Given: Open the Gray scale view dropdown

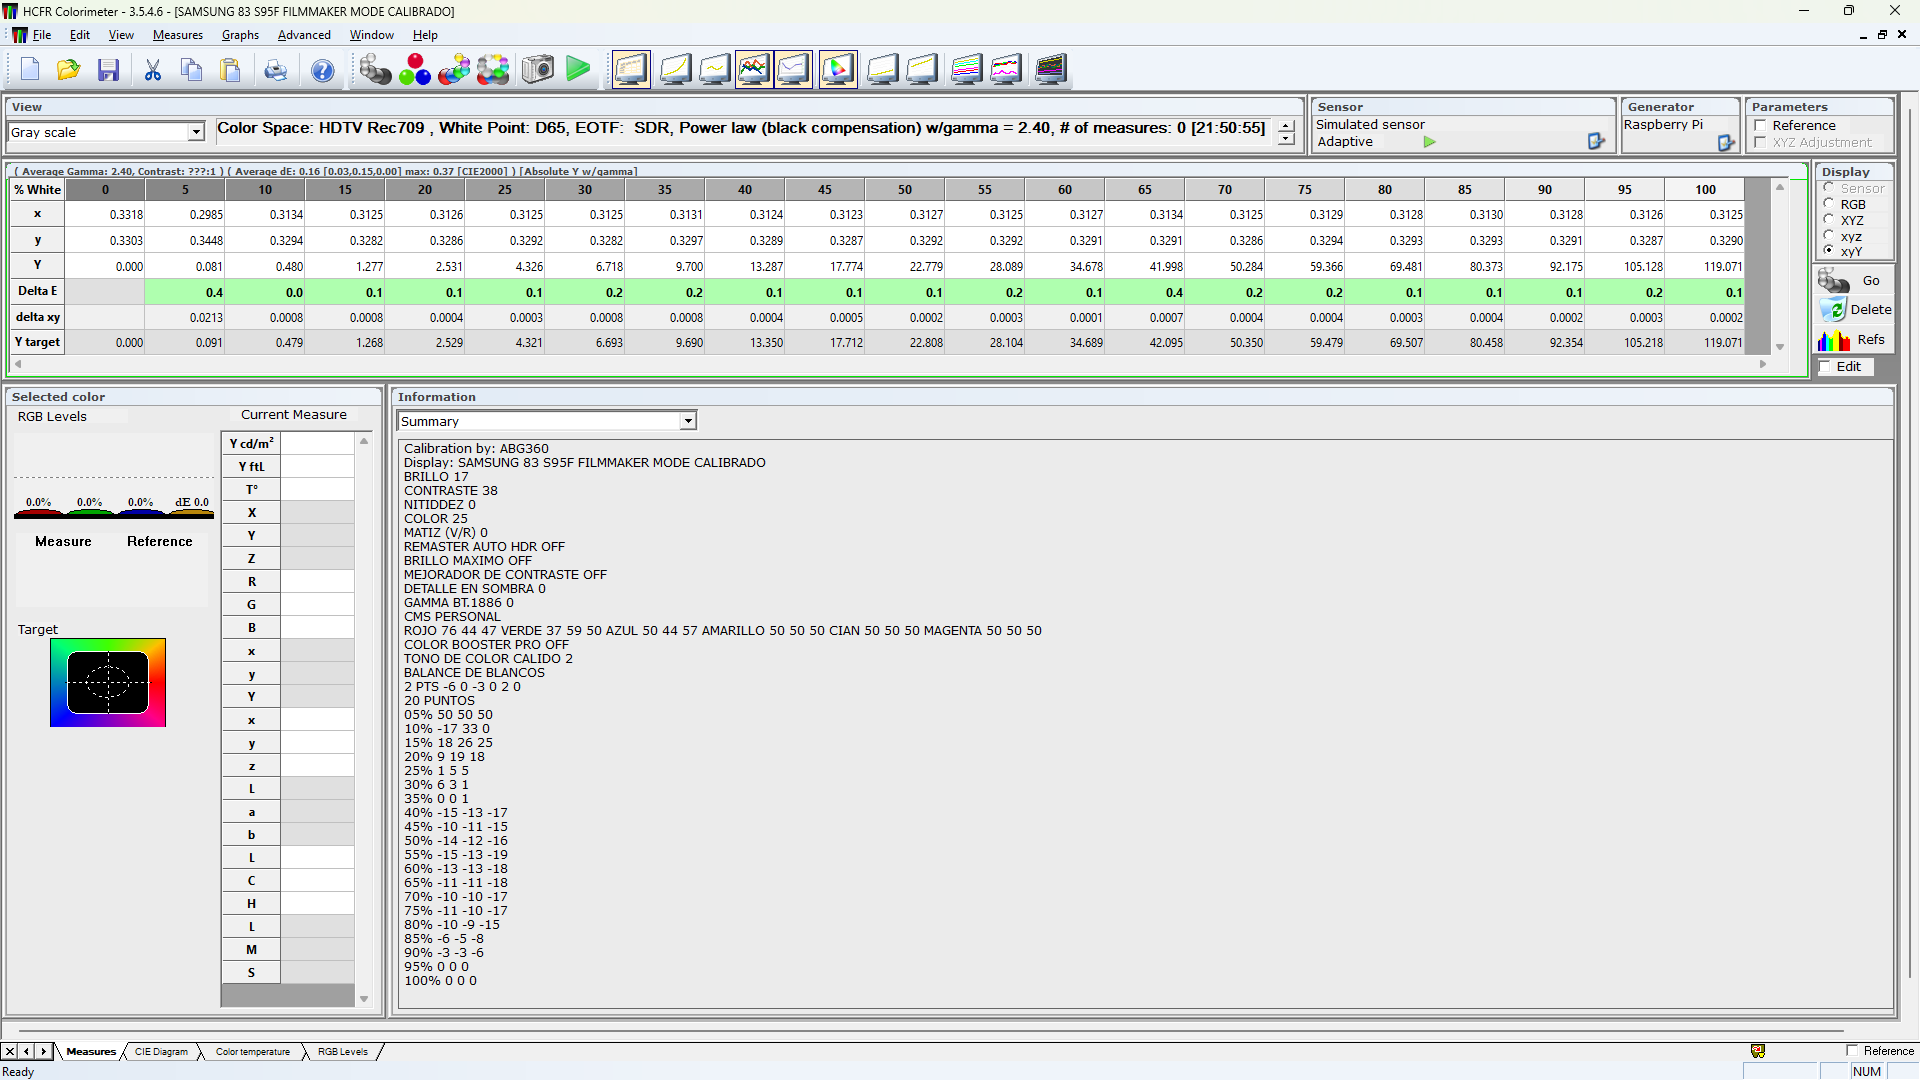Looking at the screenshot, I should pos(196,132).
